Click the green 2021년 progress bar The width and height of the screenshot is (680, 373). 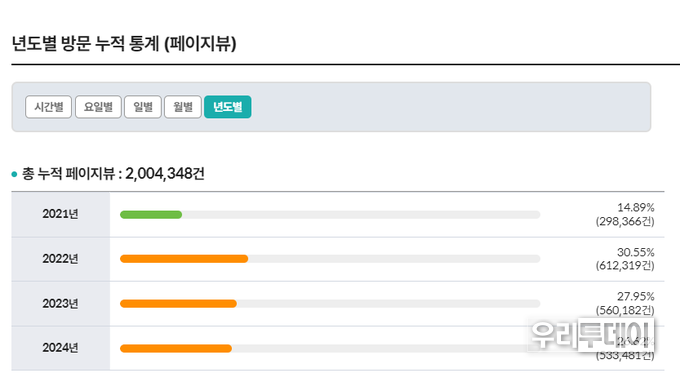pyautogui.click(x=151, y=215)
